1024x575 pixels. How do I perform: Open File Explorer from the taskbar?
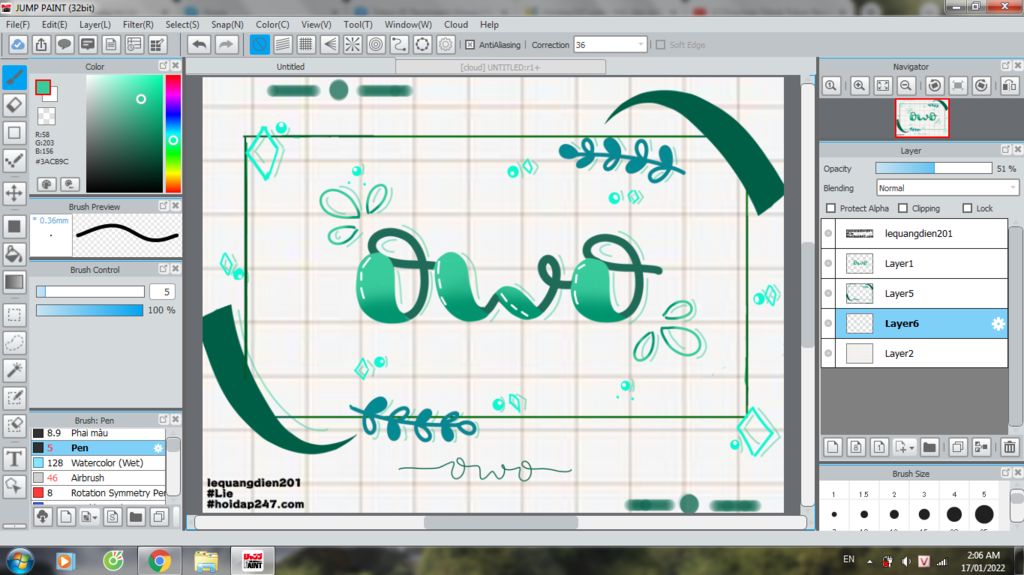tap(206, 561)
